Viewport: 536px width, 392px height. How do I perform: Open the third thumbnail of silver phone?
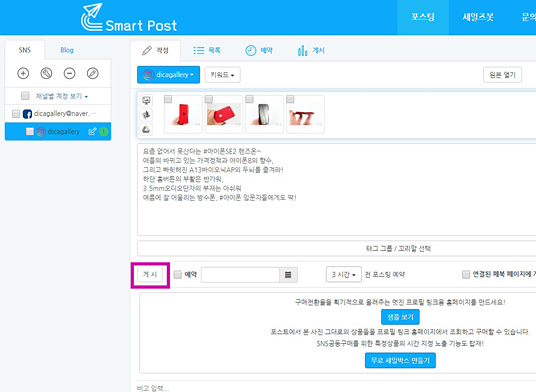[265, 115]
